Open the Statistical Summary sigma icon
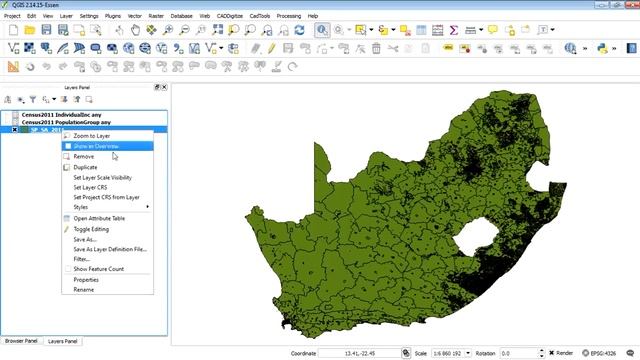Image resolution: width=640 pixels, height=360 pixels. [453, 30]
